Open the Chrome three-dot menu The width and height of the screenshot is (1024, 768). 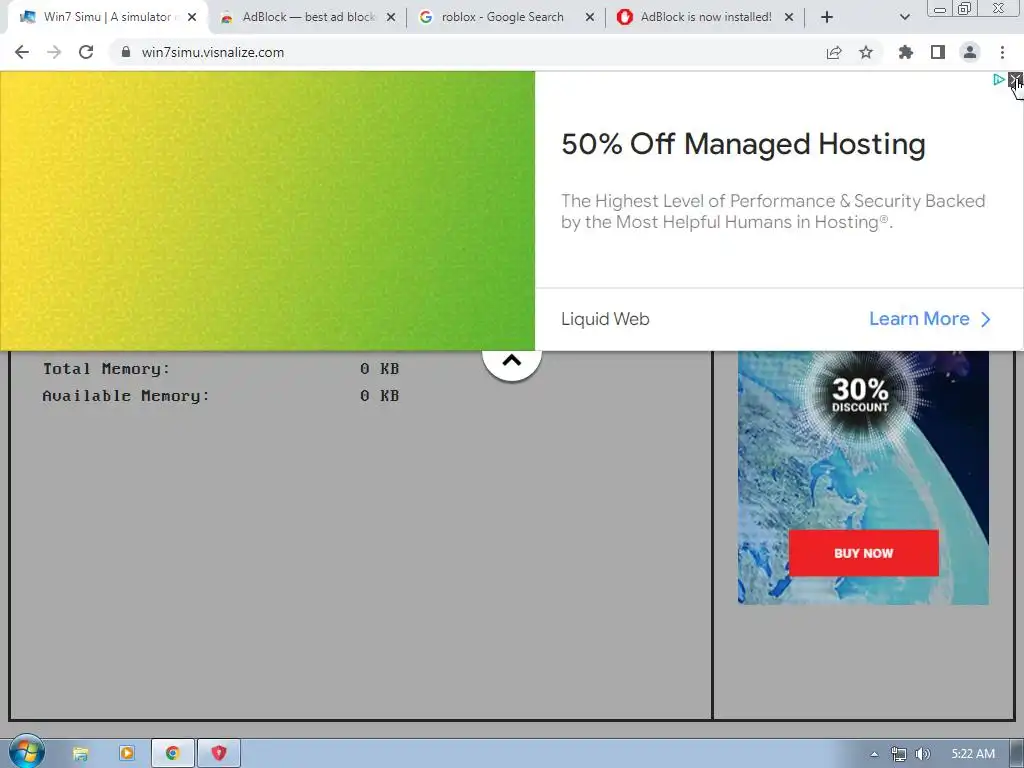coord(1002,52)
